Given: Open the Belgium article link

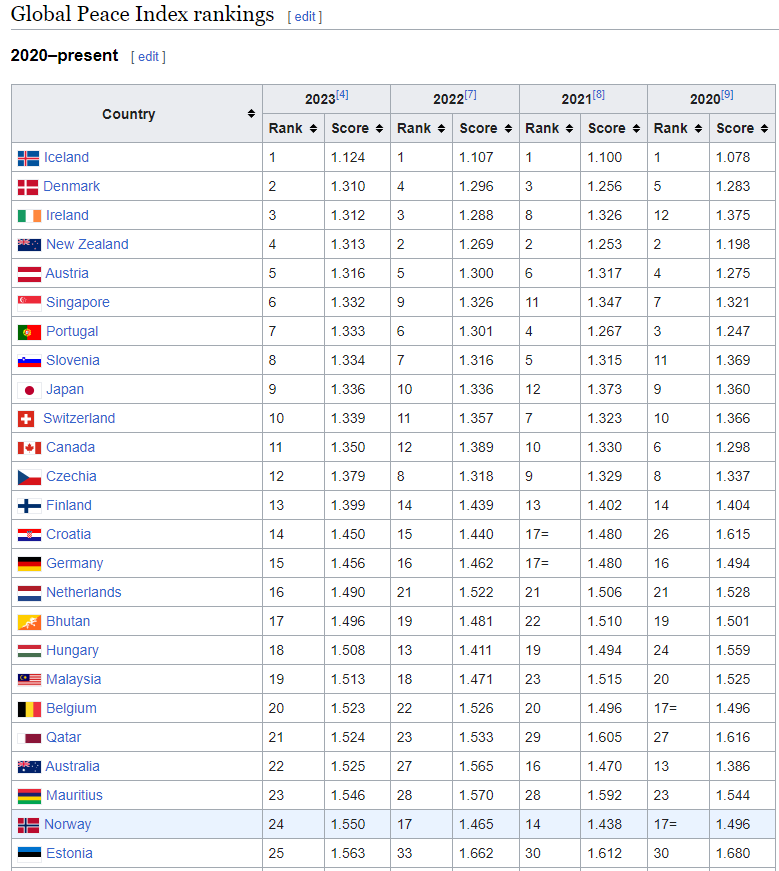Looking at the screenshot, I should click(71, 708).
